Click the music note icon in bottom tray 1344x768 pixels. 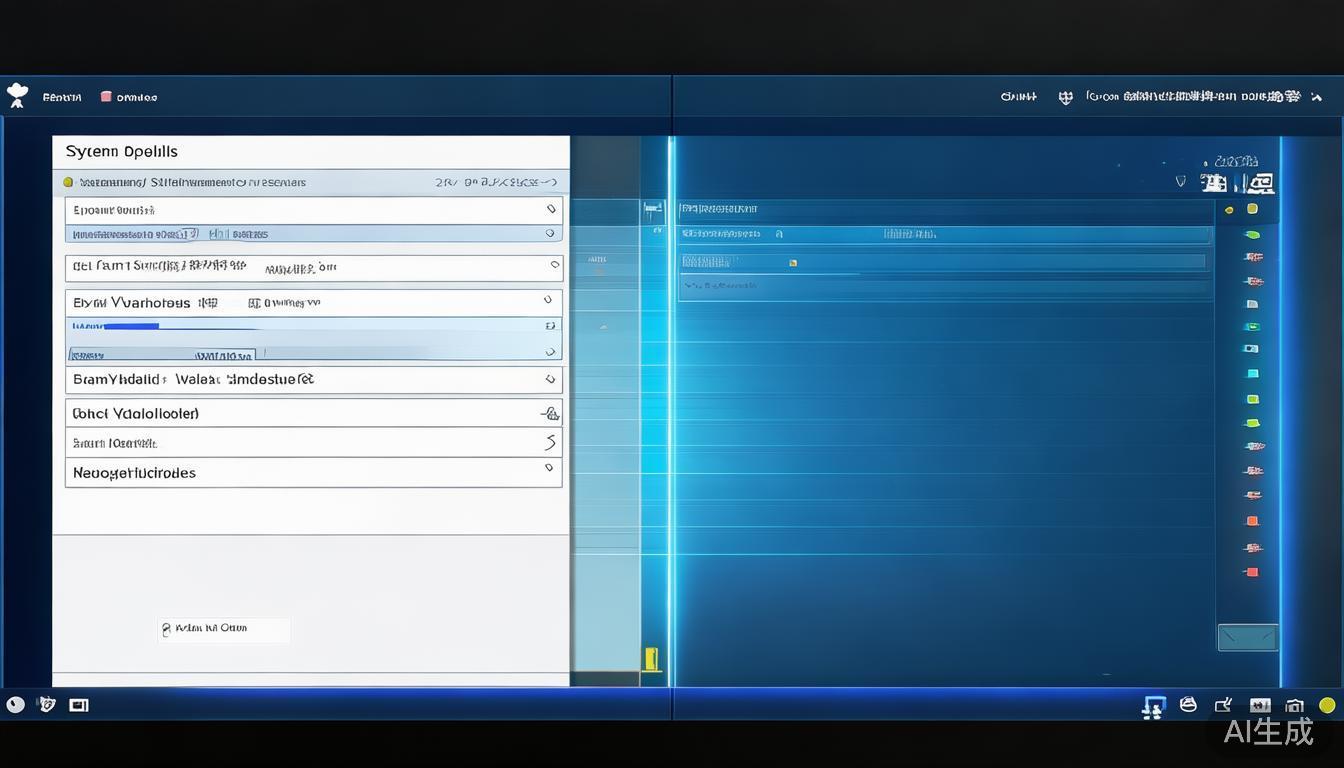1153,707
